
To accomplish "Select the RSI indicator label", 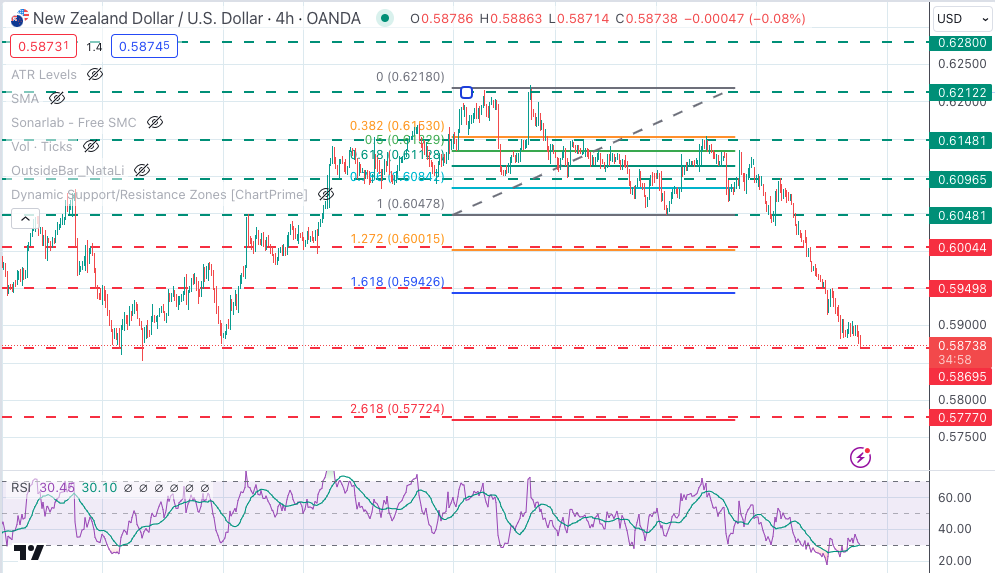I will pos(21,488).
